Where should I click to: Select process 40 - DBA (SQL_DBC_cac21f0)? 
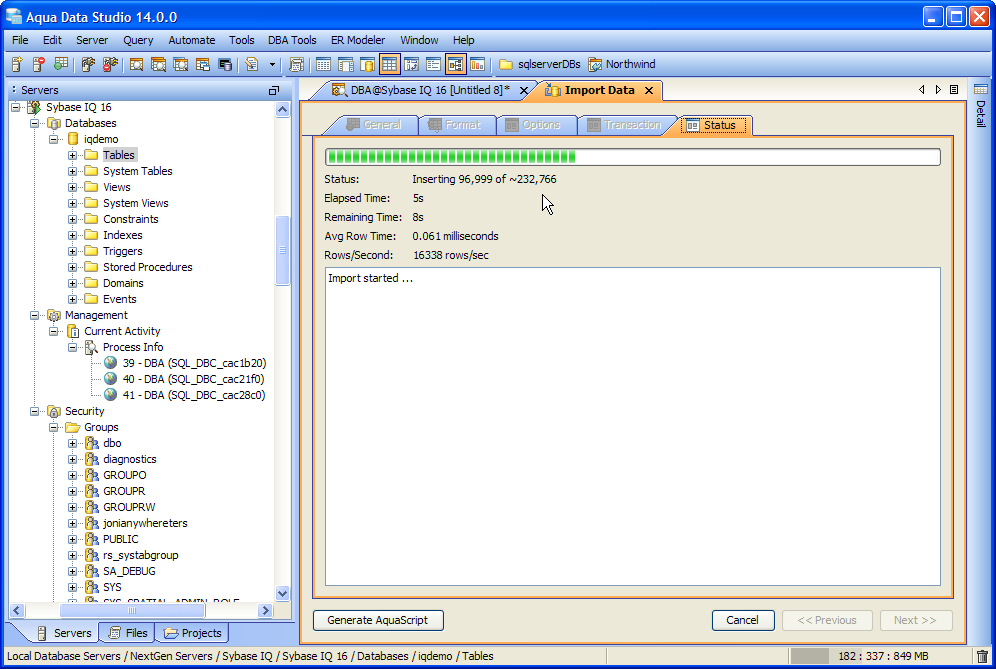pyautogui.click(x=193, y=379)
